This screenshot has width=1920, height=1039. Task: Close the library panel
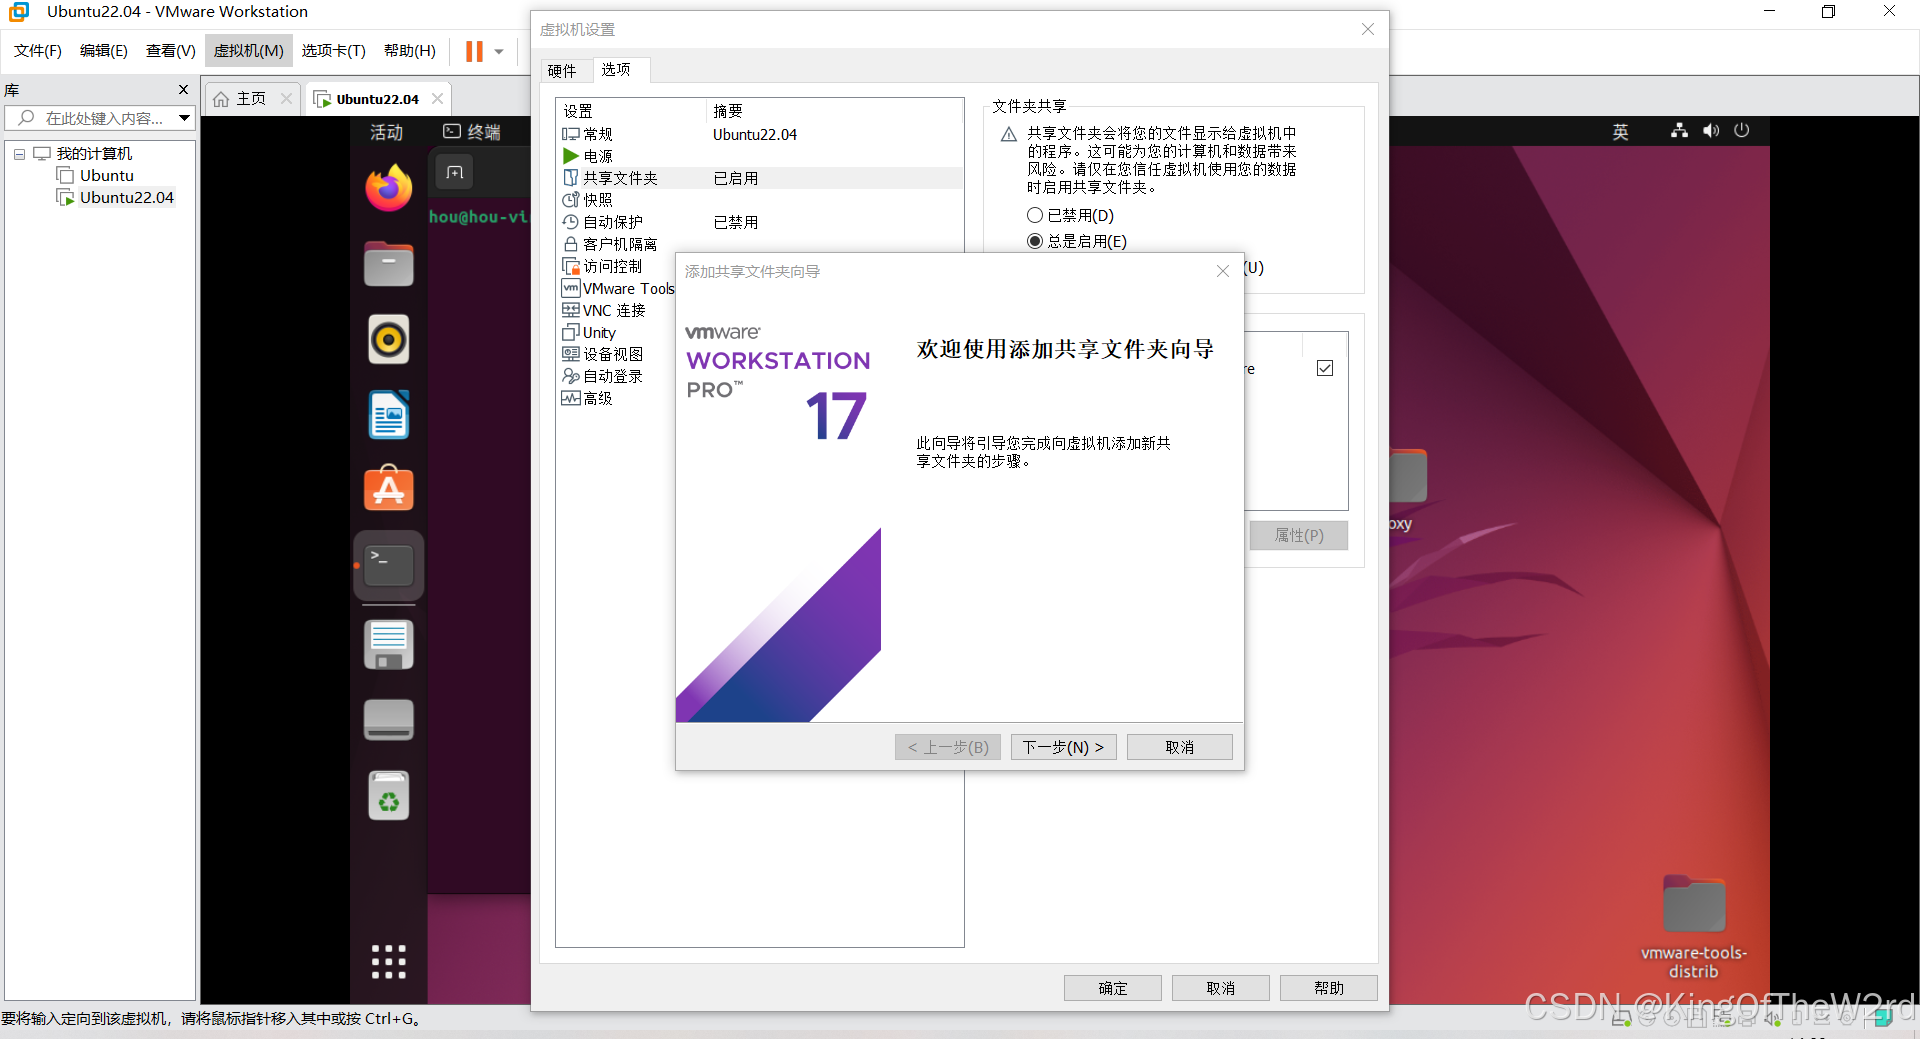183,89
